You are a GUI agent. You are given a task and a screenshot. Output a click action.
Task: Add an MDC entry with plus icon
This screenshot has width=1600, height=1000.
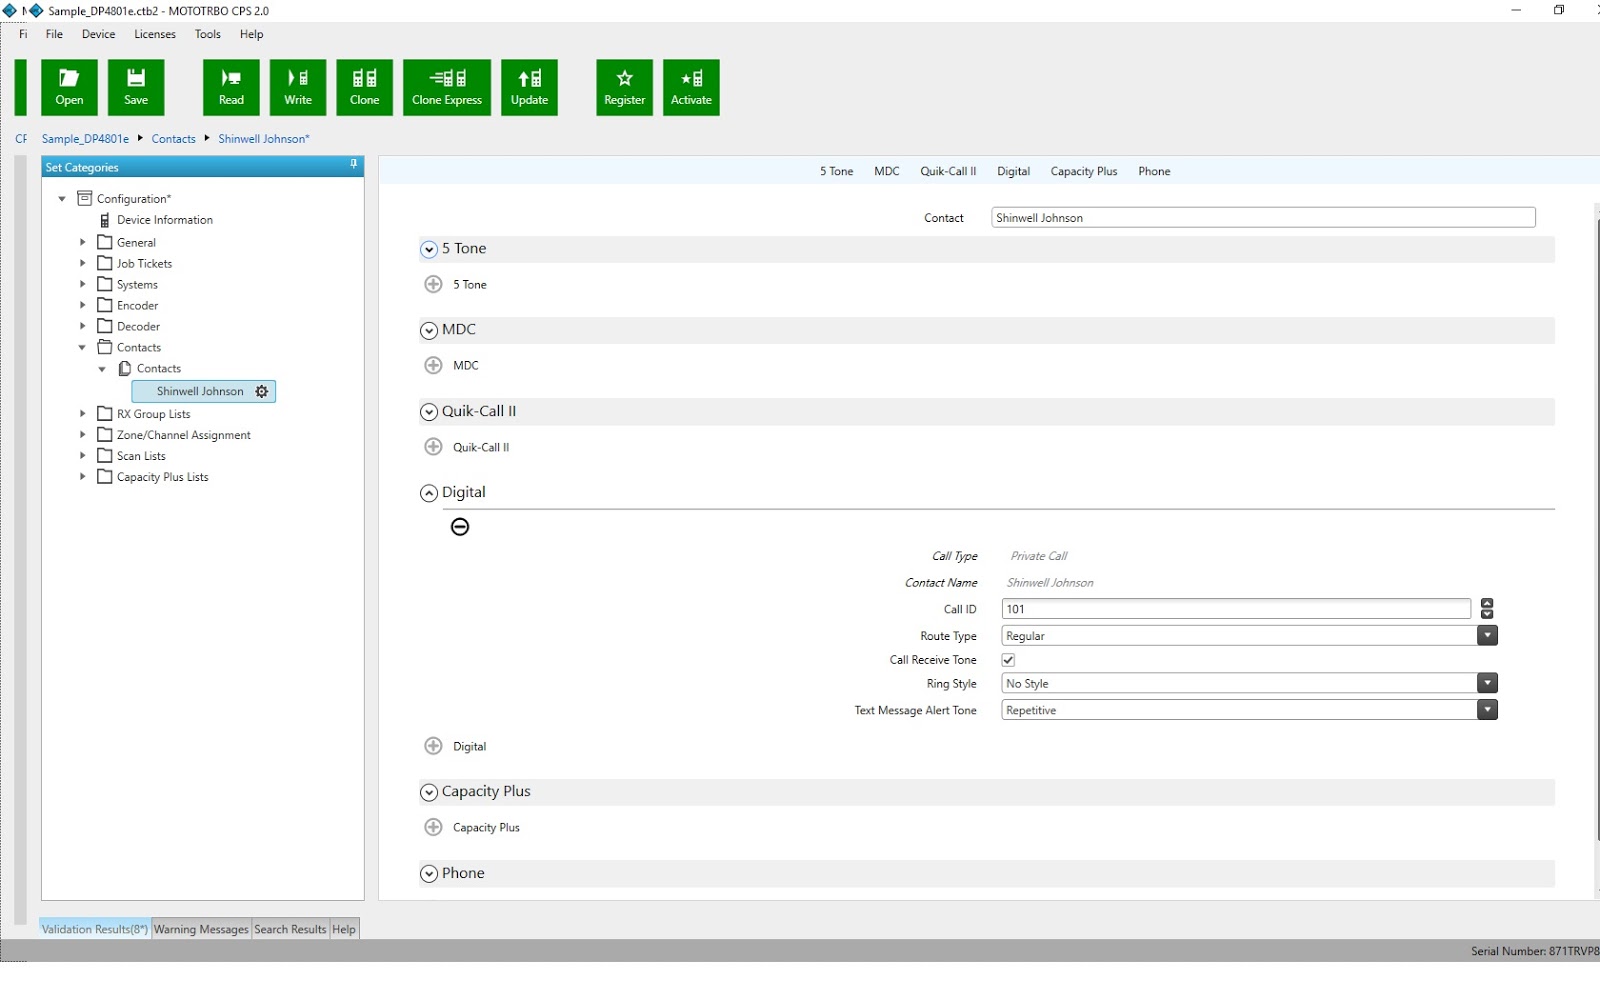pyautogui.click(x=433, y=365)
